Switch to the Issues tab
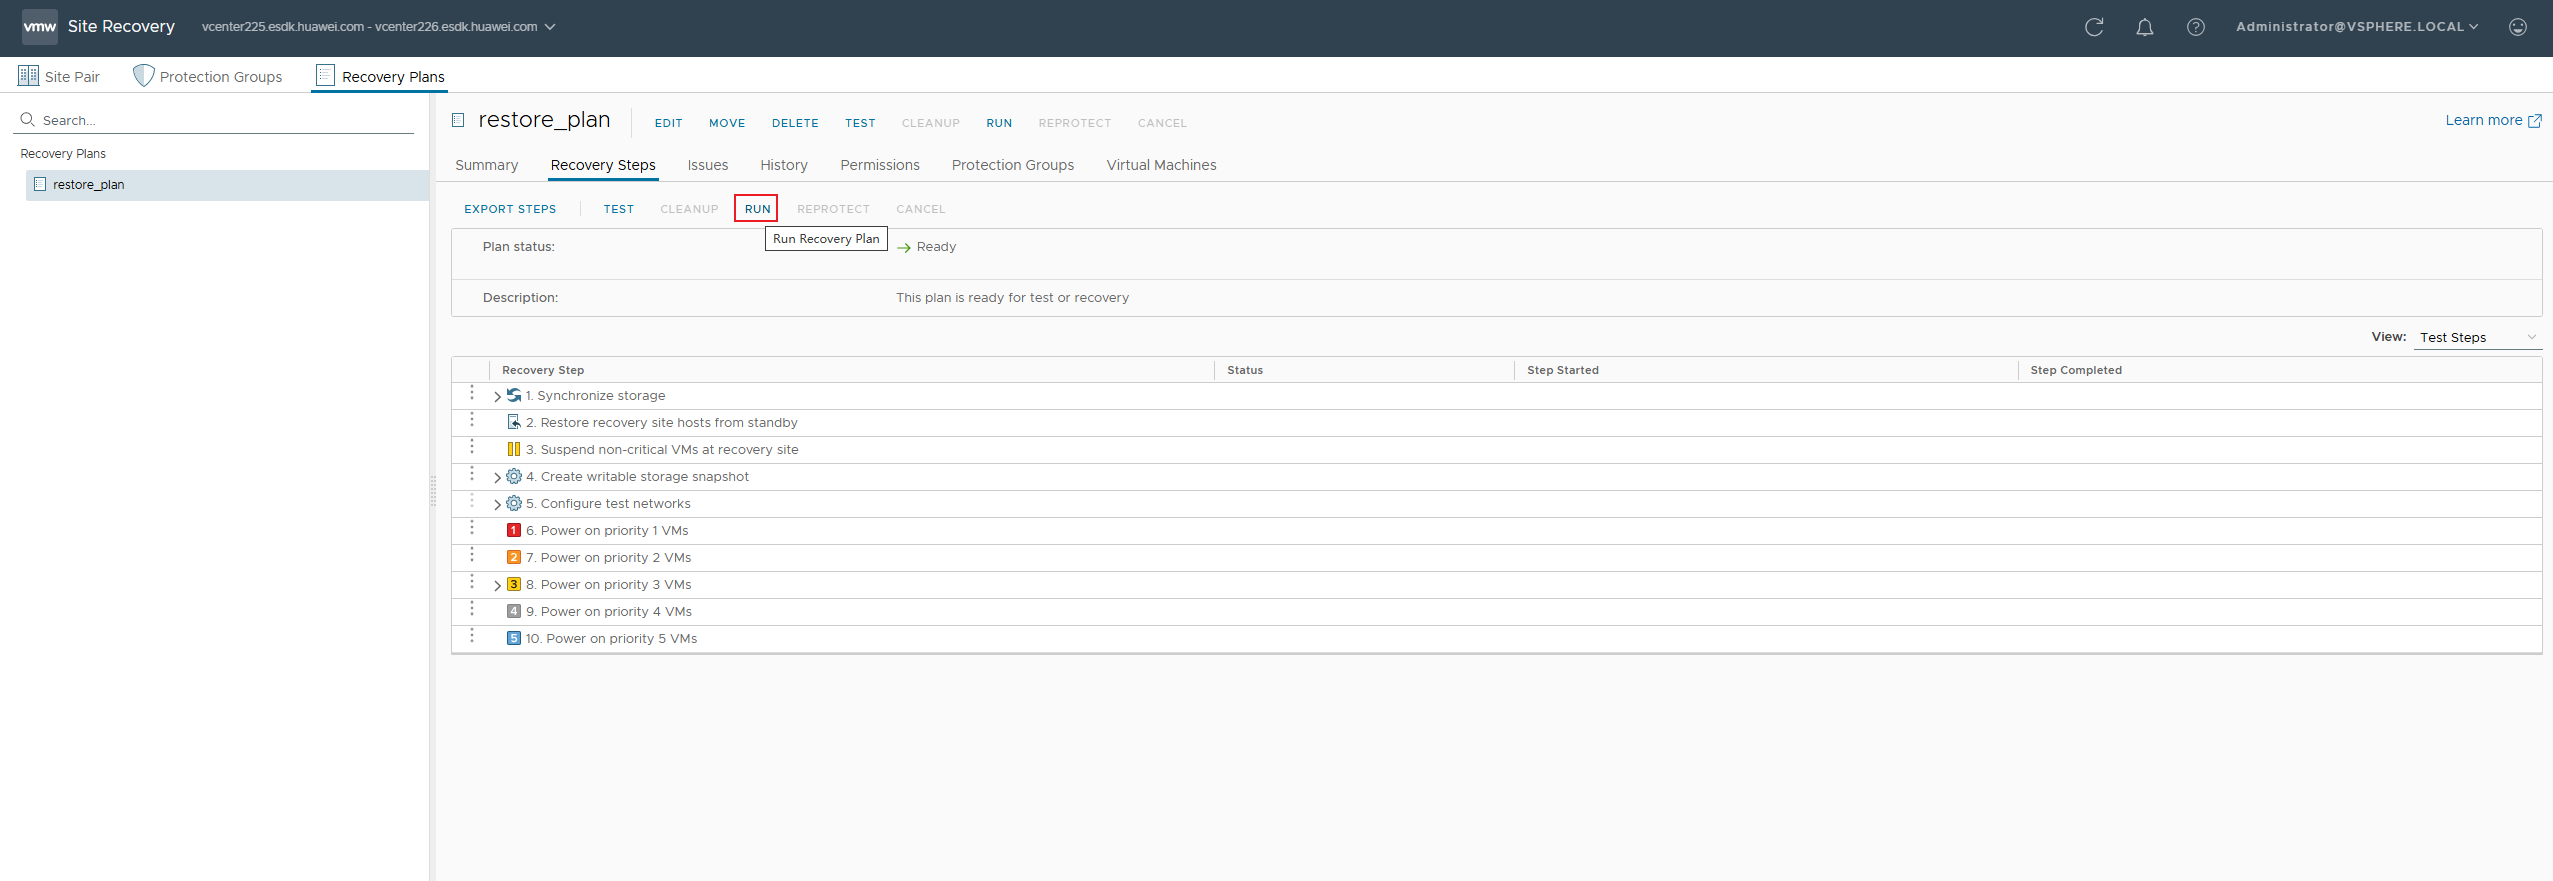Viewport: 2553px width, 881px height. click(x=708, y=165)
